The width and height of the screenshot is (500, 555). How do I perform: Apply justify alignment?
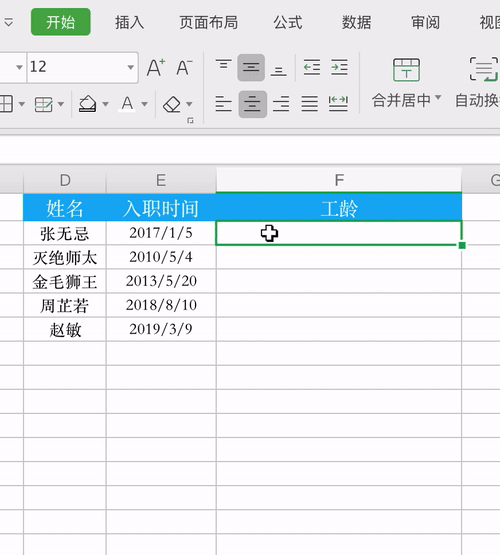click(310, 104)
